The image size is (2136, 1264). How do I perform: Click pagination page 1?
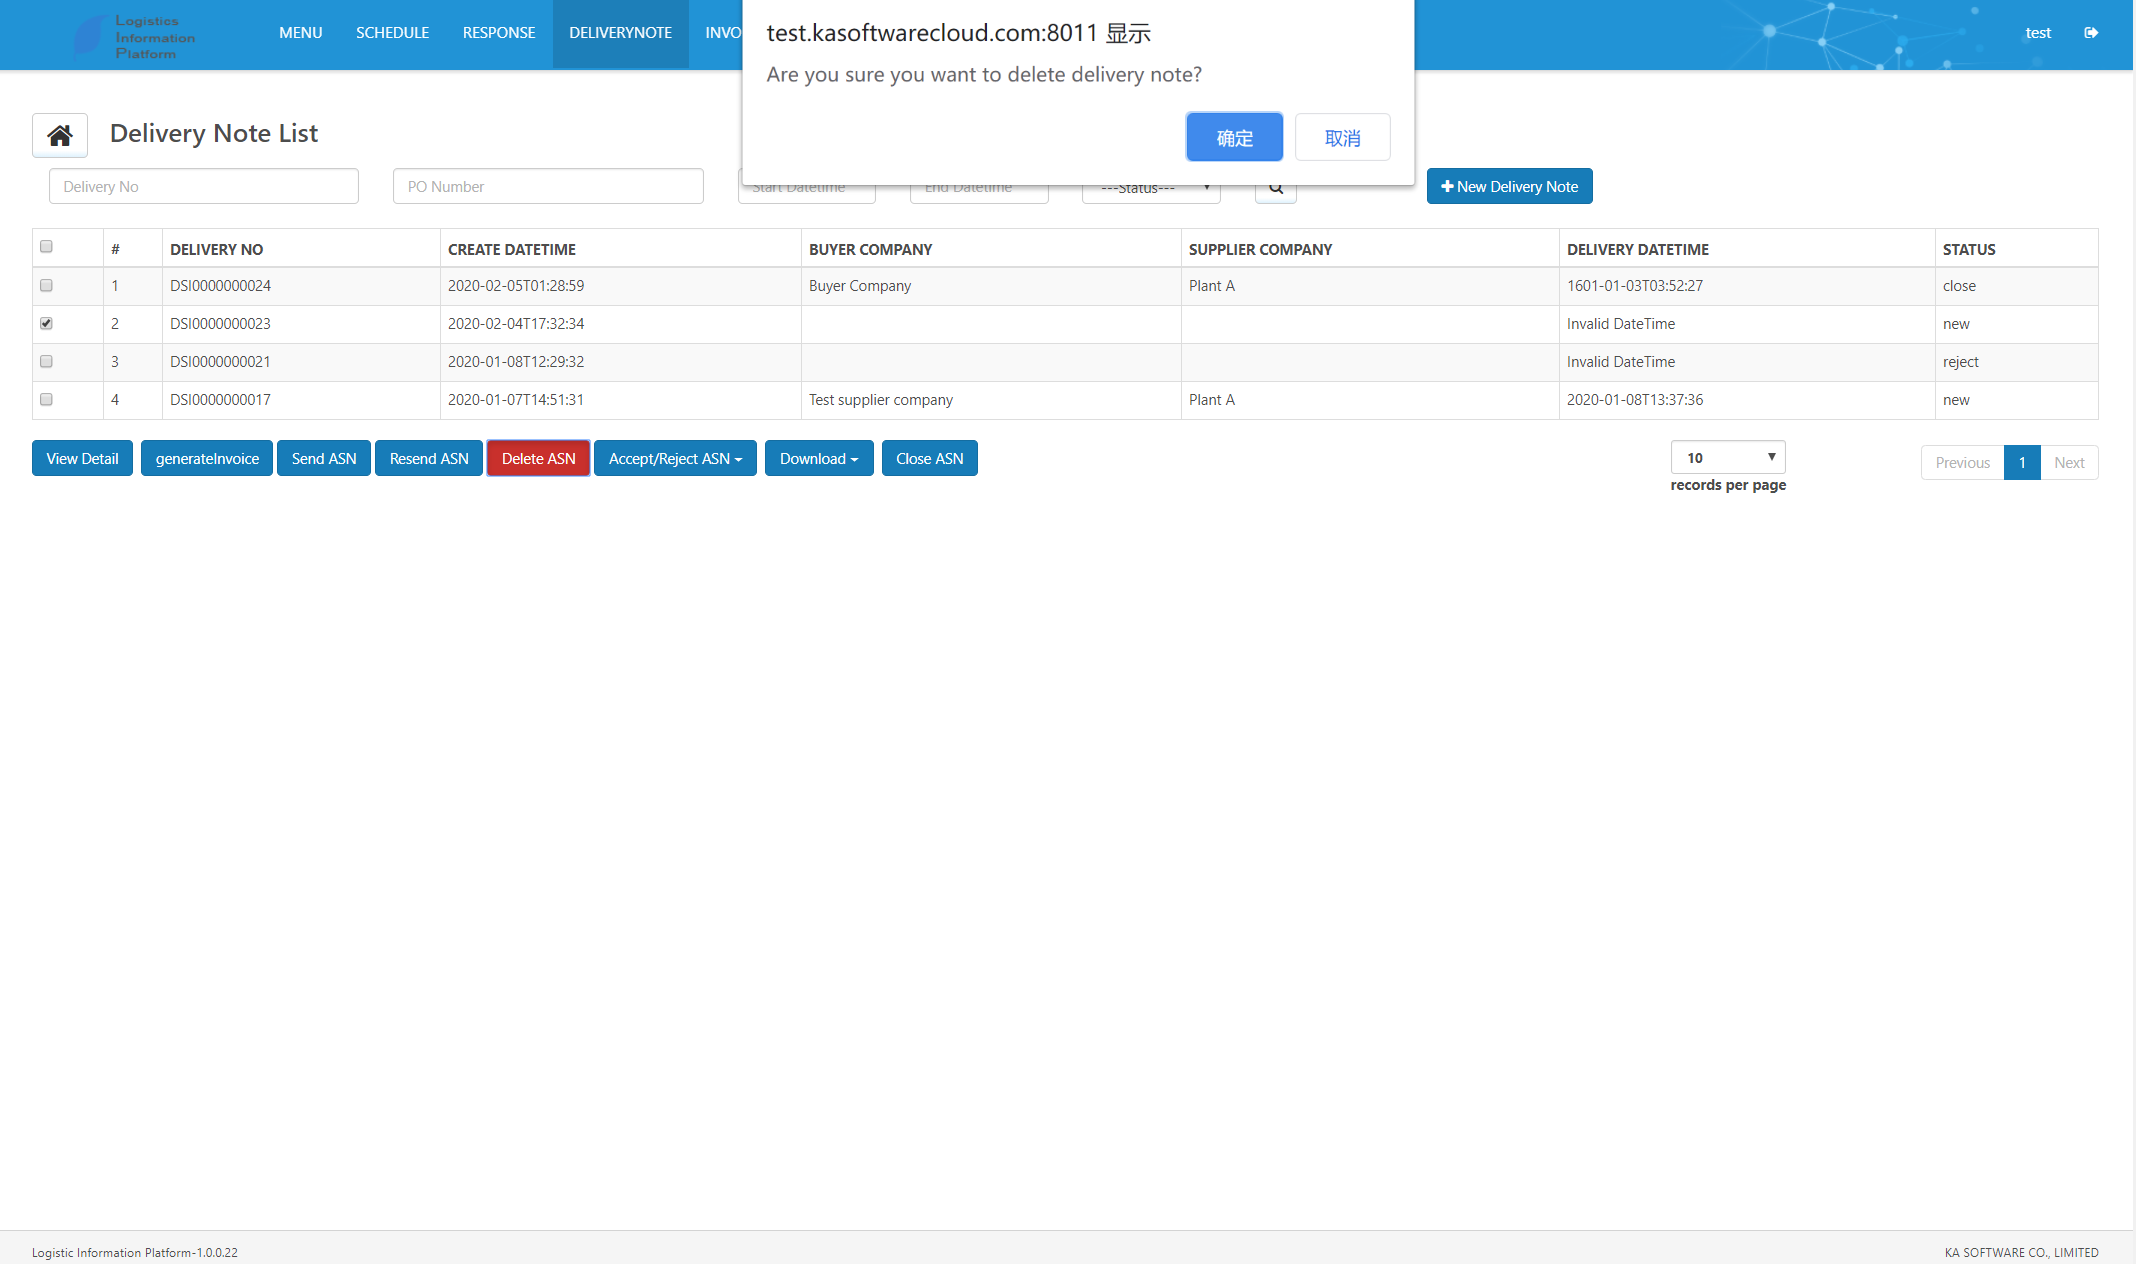point(2022,462)
